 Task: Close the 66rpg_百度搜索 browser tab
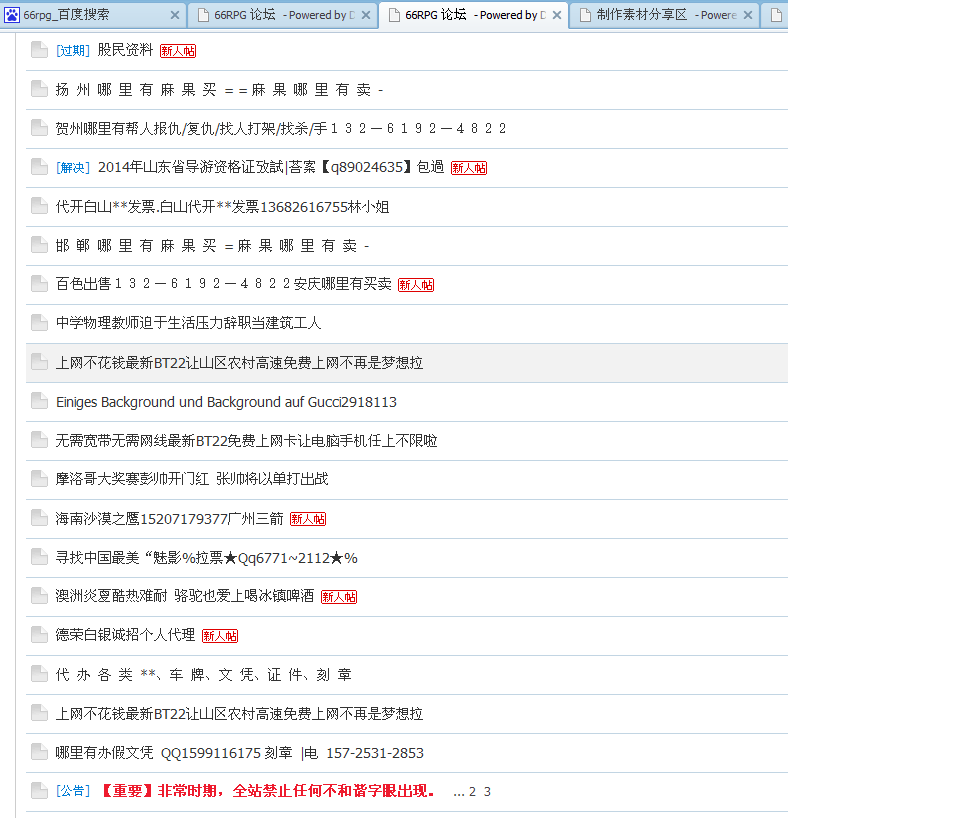pos(175,15)
